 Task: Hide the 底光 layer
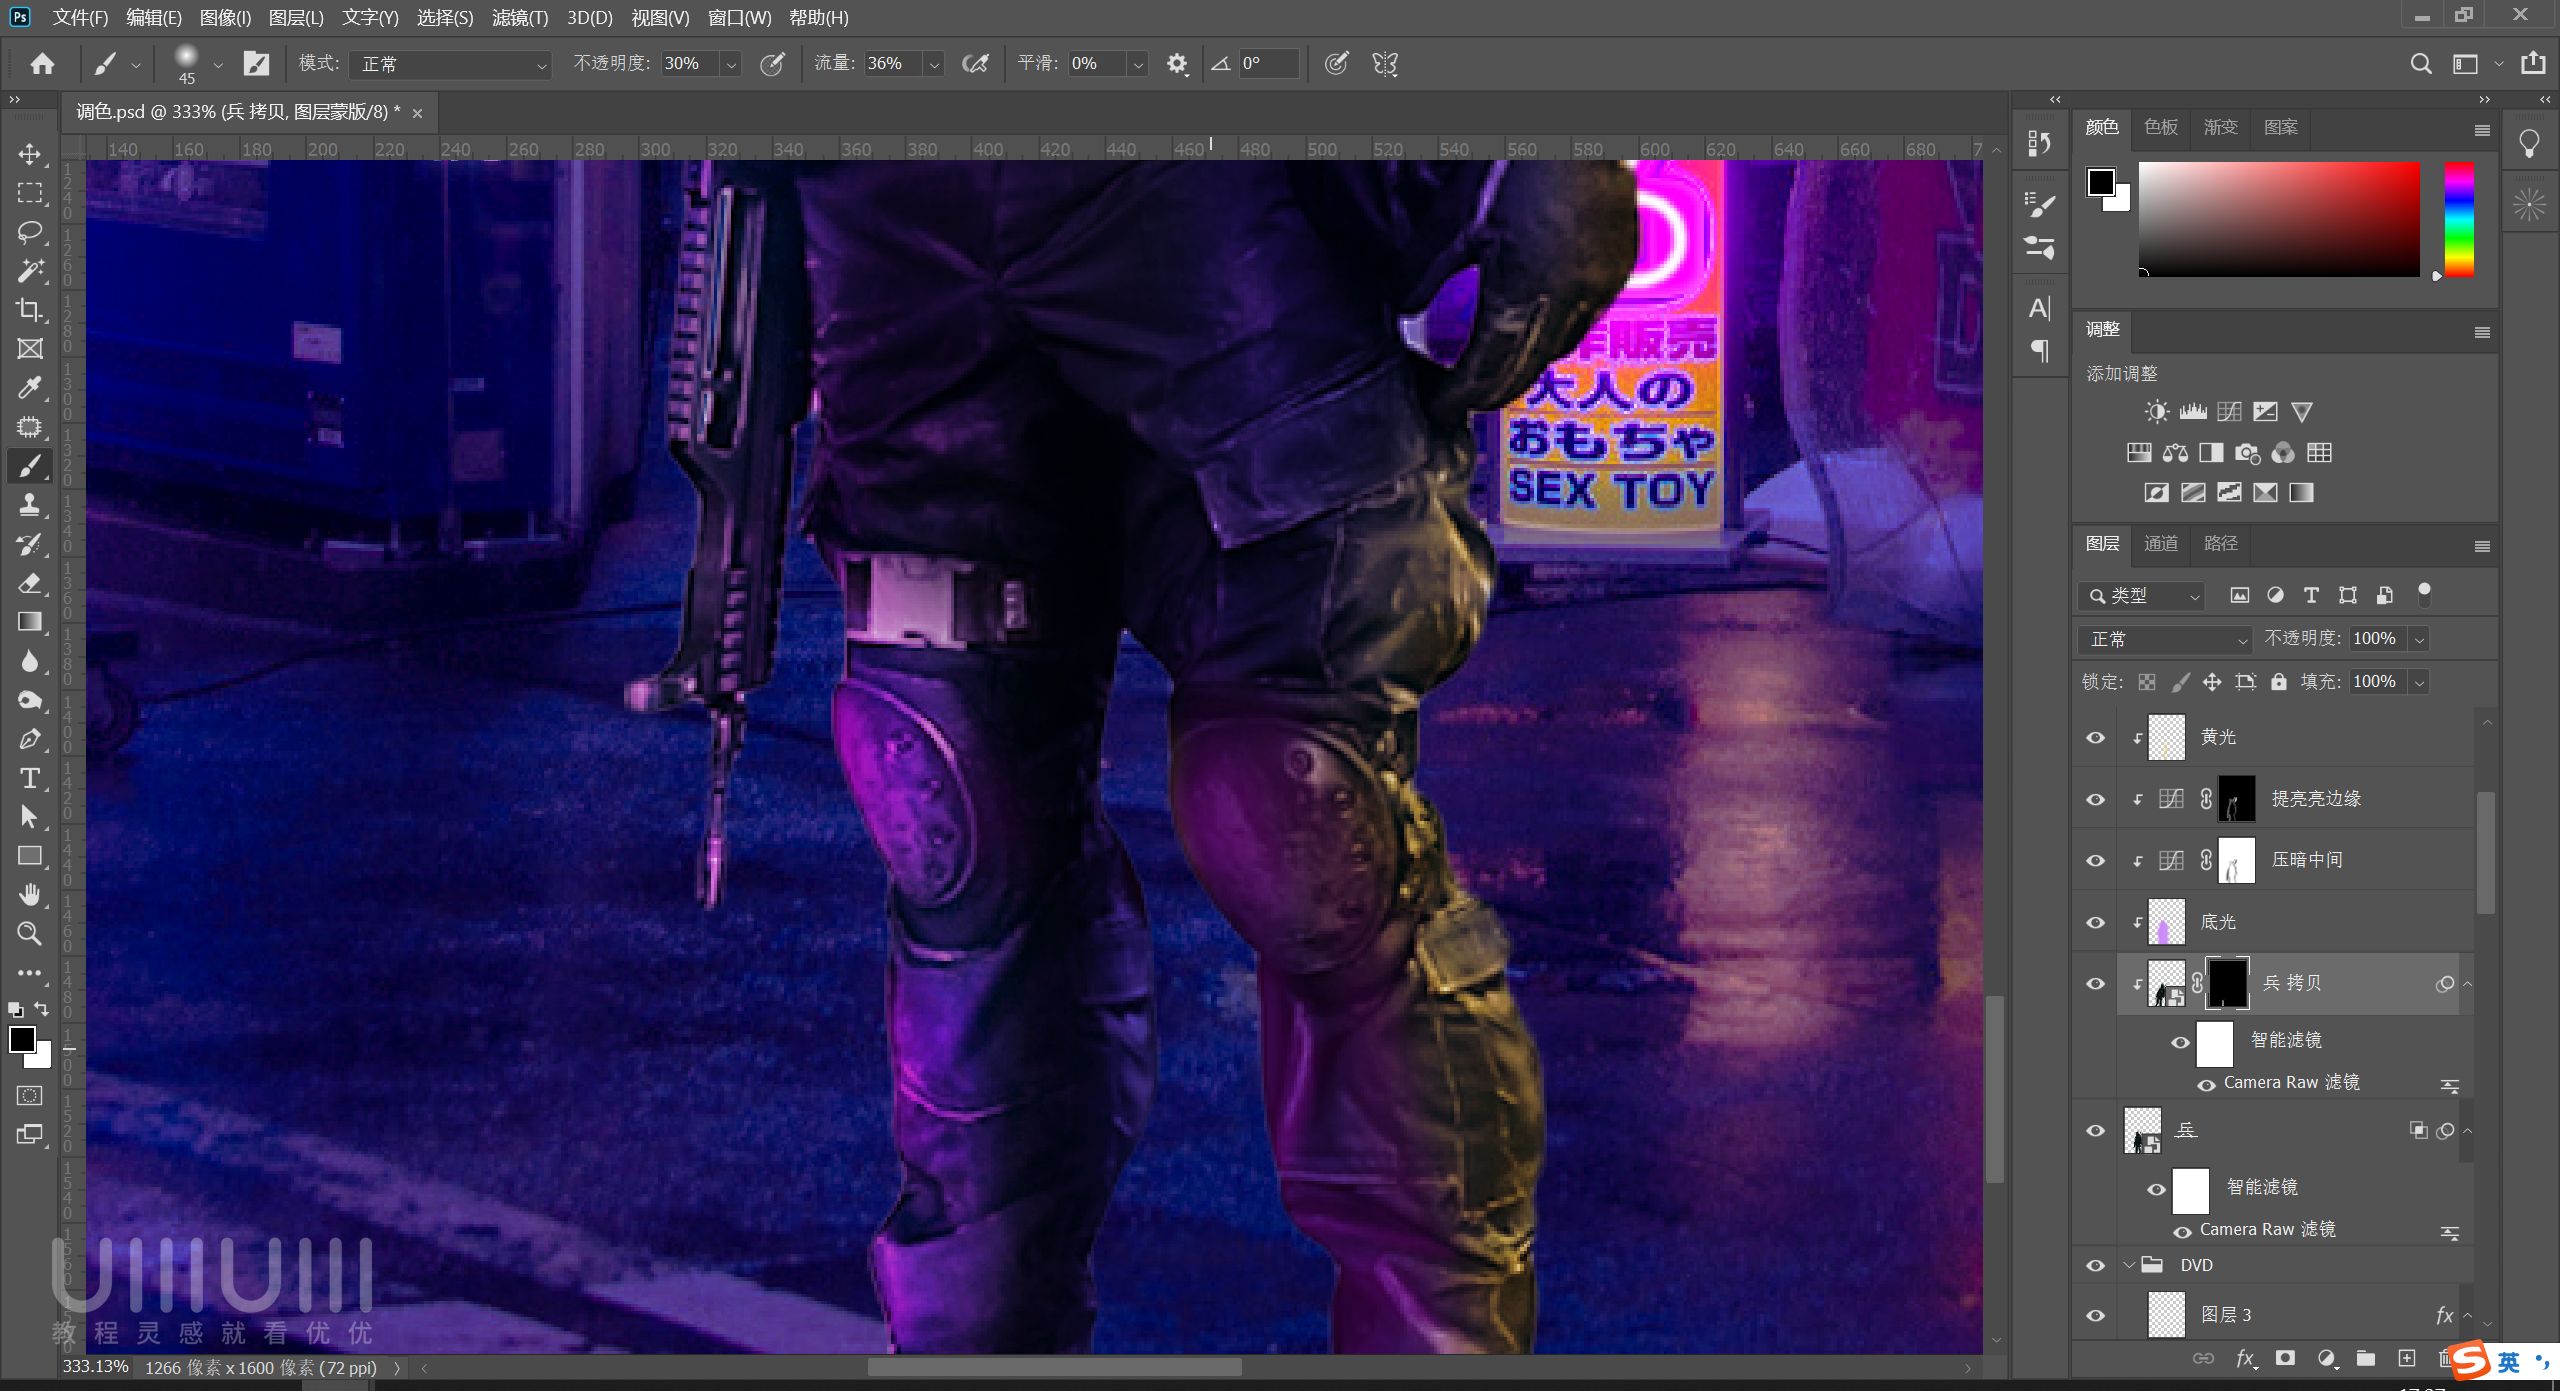click(x=2095, y=923)
